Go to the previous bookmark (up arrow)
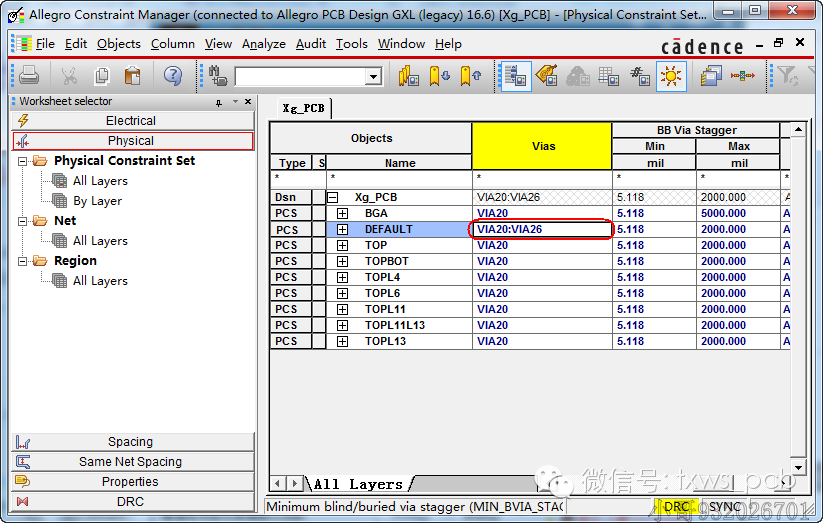This screenshot has height=523, width=823. (471, 76)
